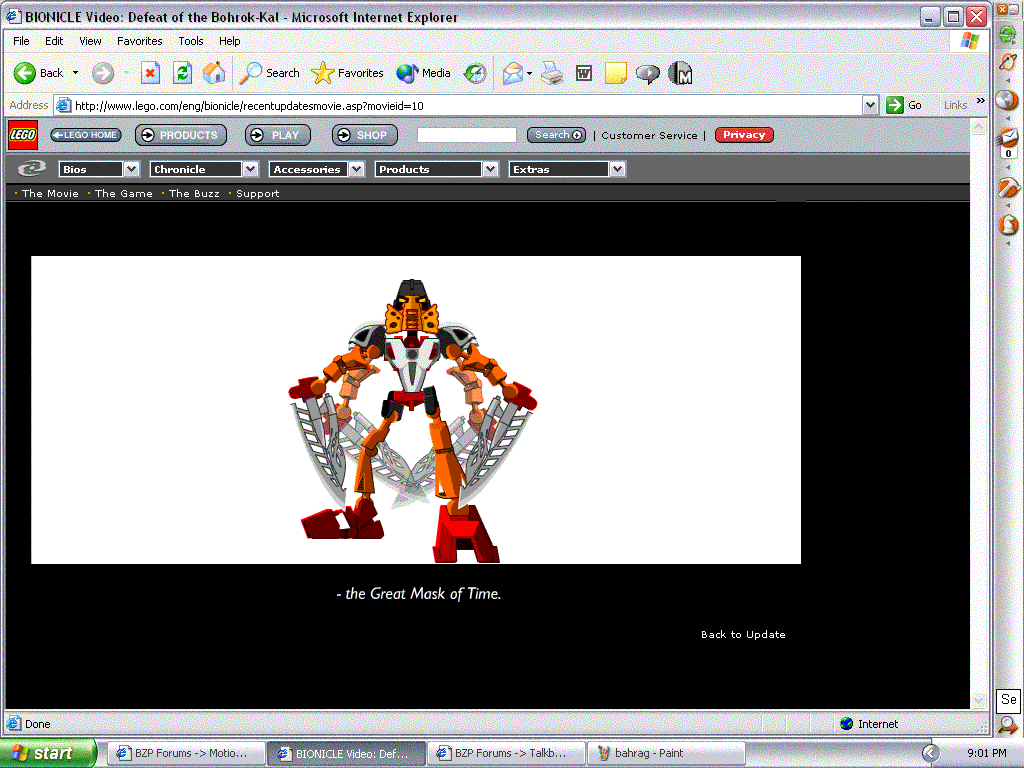1024x768 pixels.
Task: Click the LEGO site search input field
Action: (466, 135)
